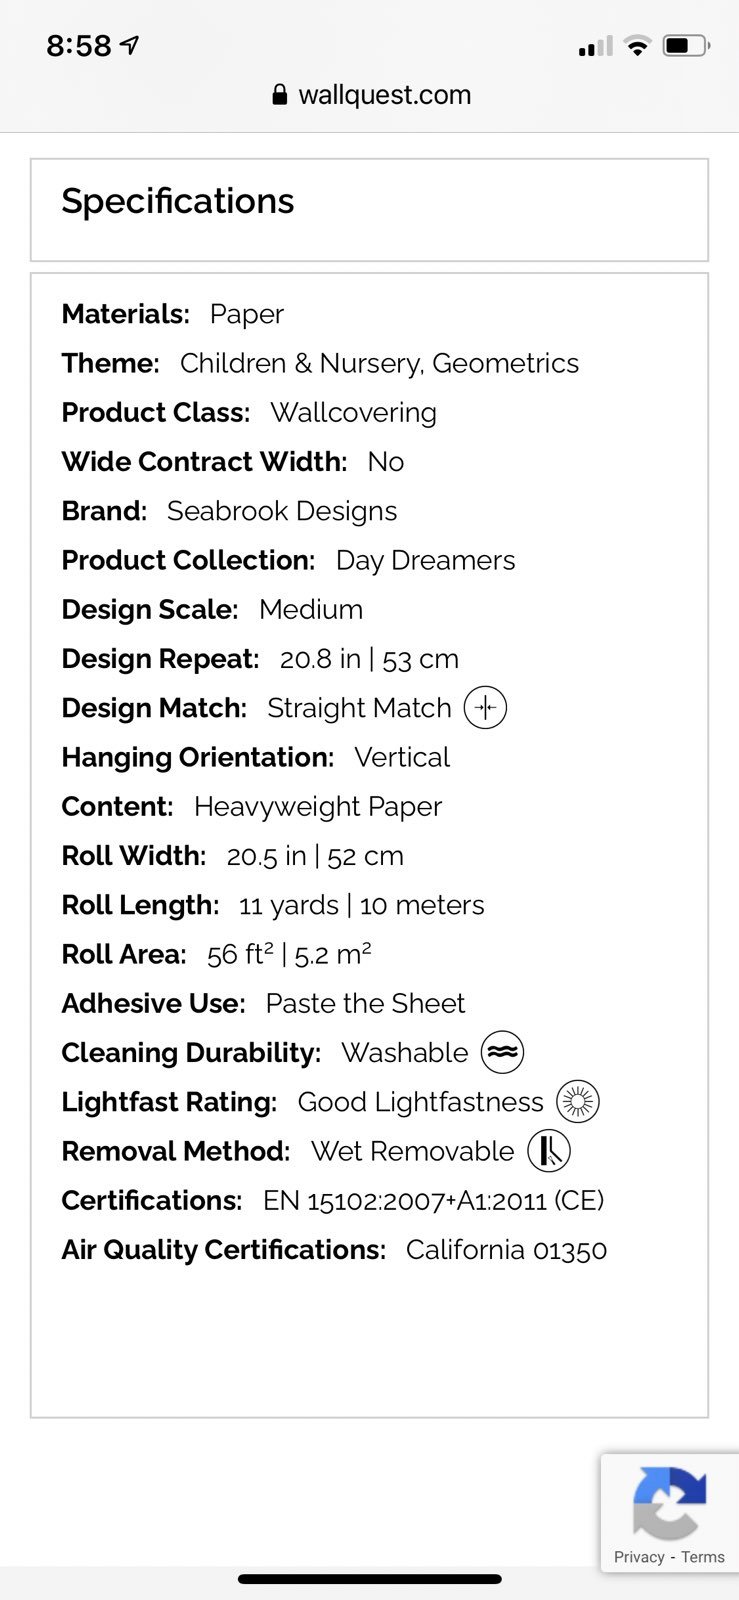Click the California 01350 certification text
Viewport: 739px width, 1600px height.
507,1250
